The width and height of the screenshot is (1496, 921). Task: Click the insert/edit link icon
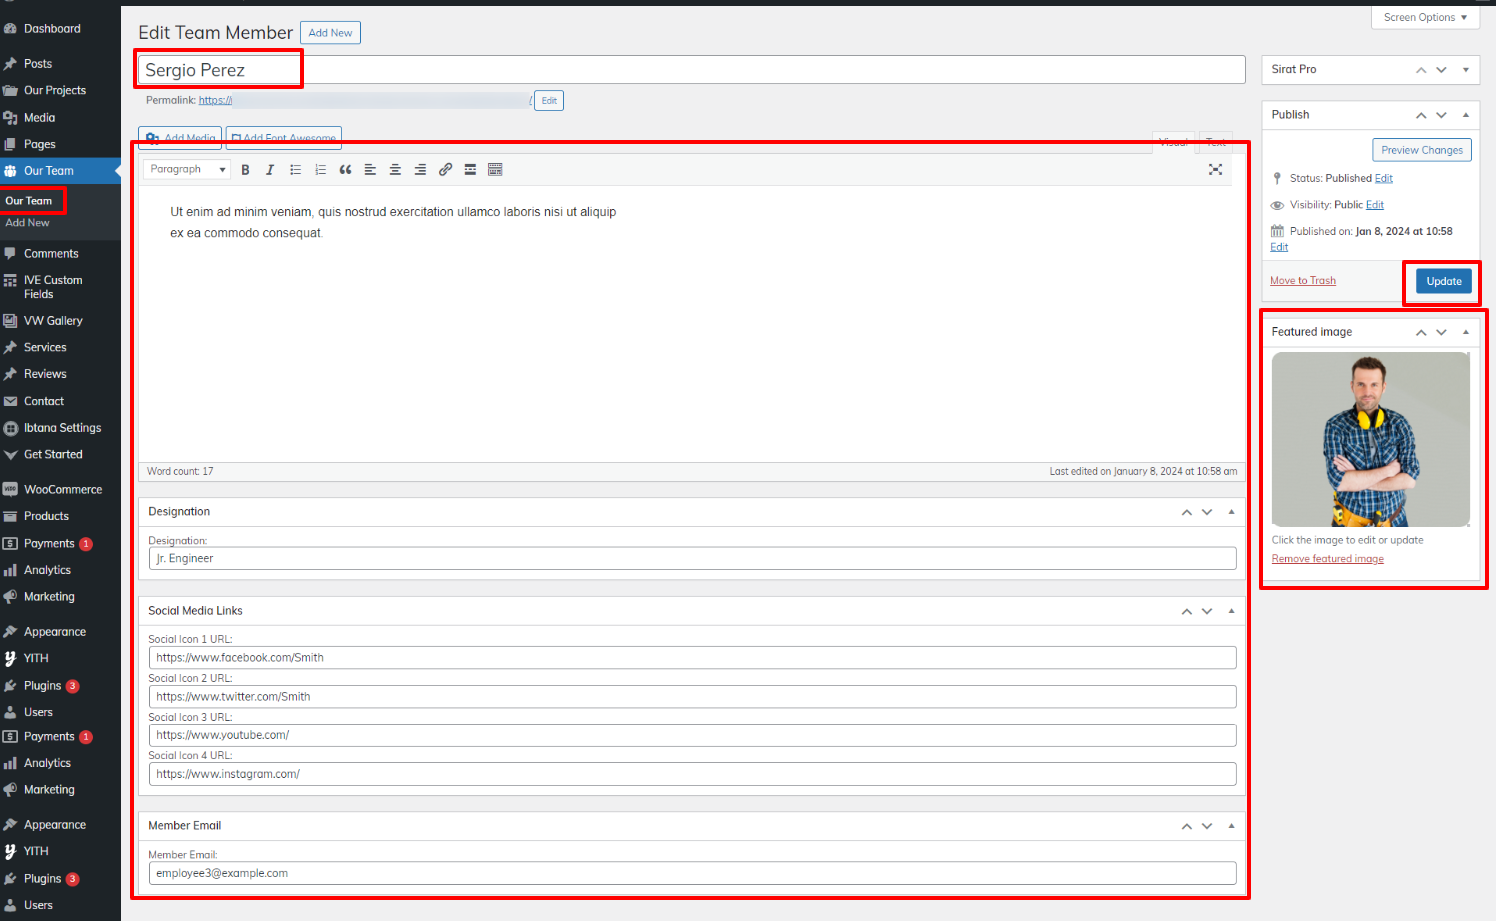[445, 170]
